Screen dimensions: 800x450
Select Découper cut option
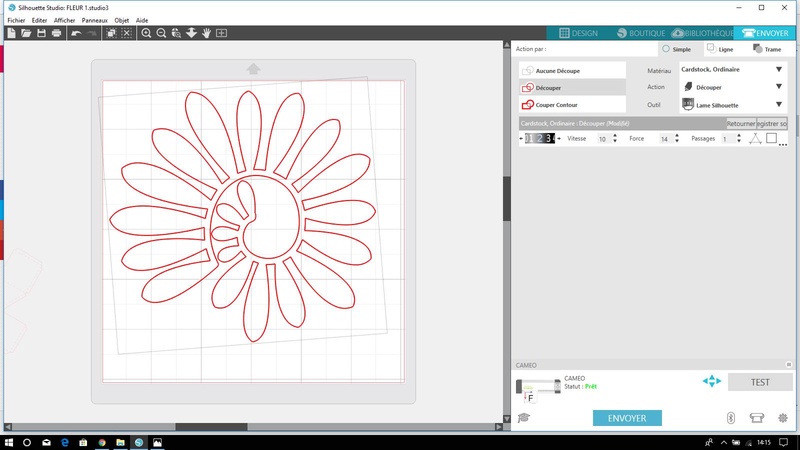point(572,87)
